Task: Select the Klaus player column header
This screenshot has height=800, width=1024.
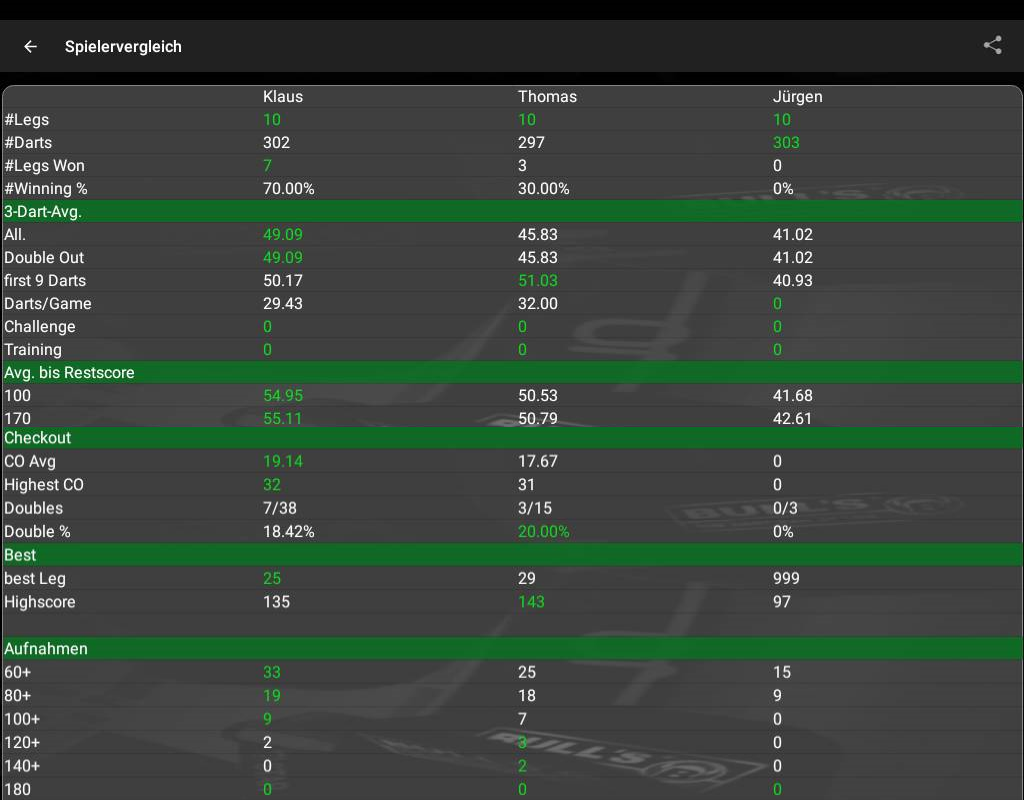Action: click(282, 97)
